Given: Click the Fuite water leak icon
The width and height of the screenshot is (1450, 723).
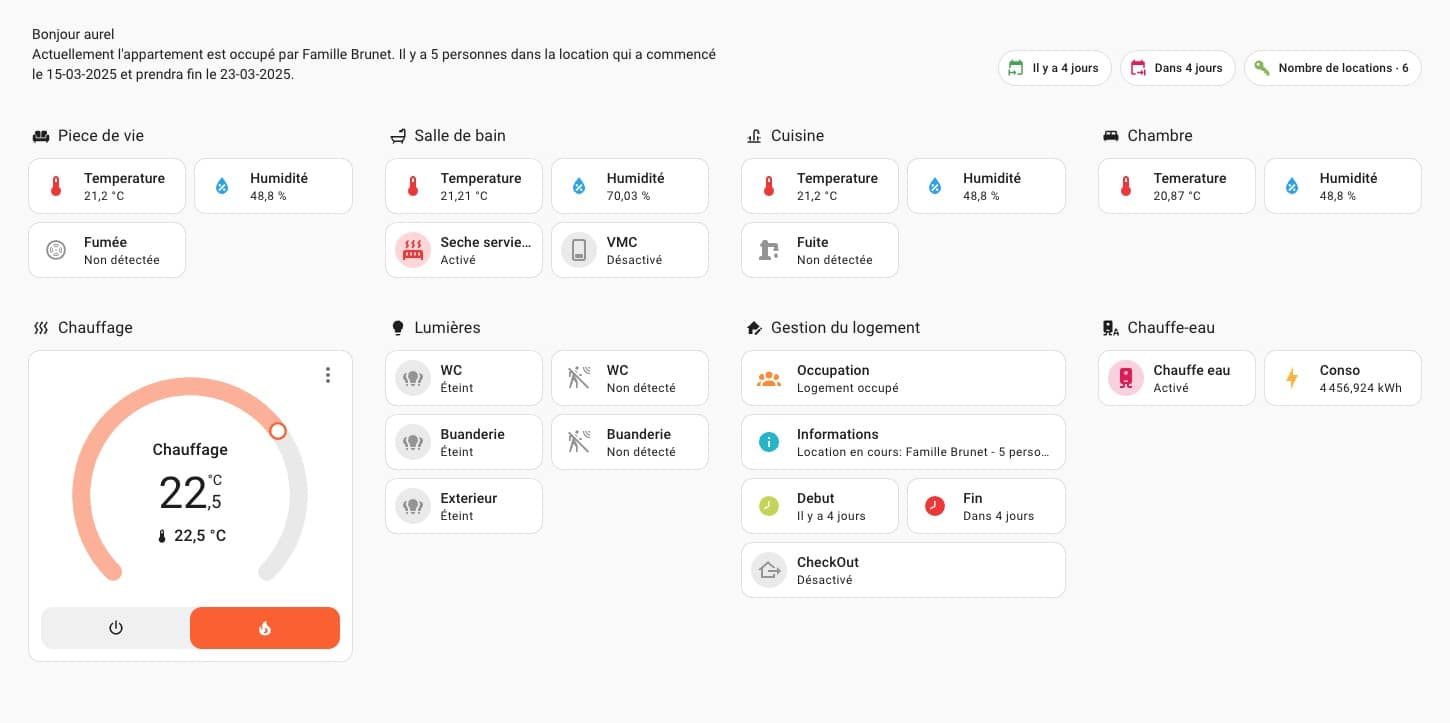Looking at the screenshot, I should click(x=769, y=250).
